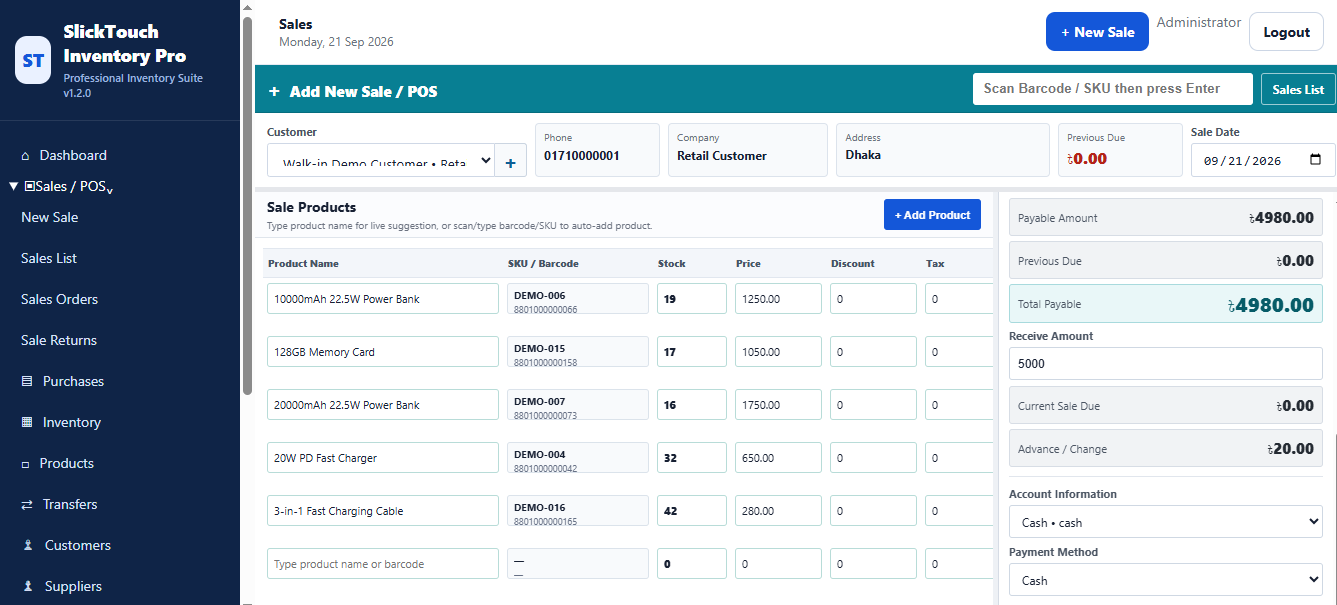Viewport: 1337px width, 605px height.
Task: Click the Inventory grid icon
Action: click(x=27, y=423)
